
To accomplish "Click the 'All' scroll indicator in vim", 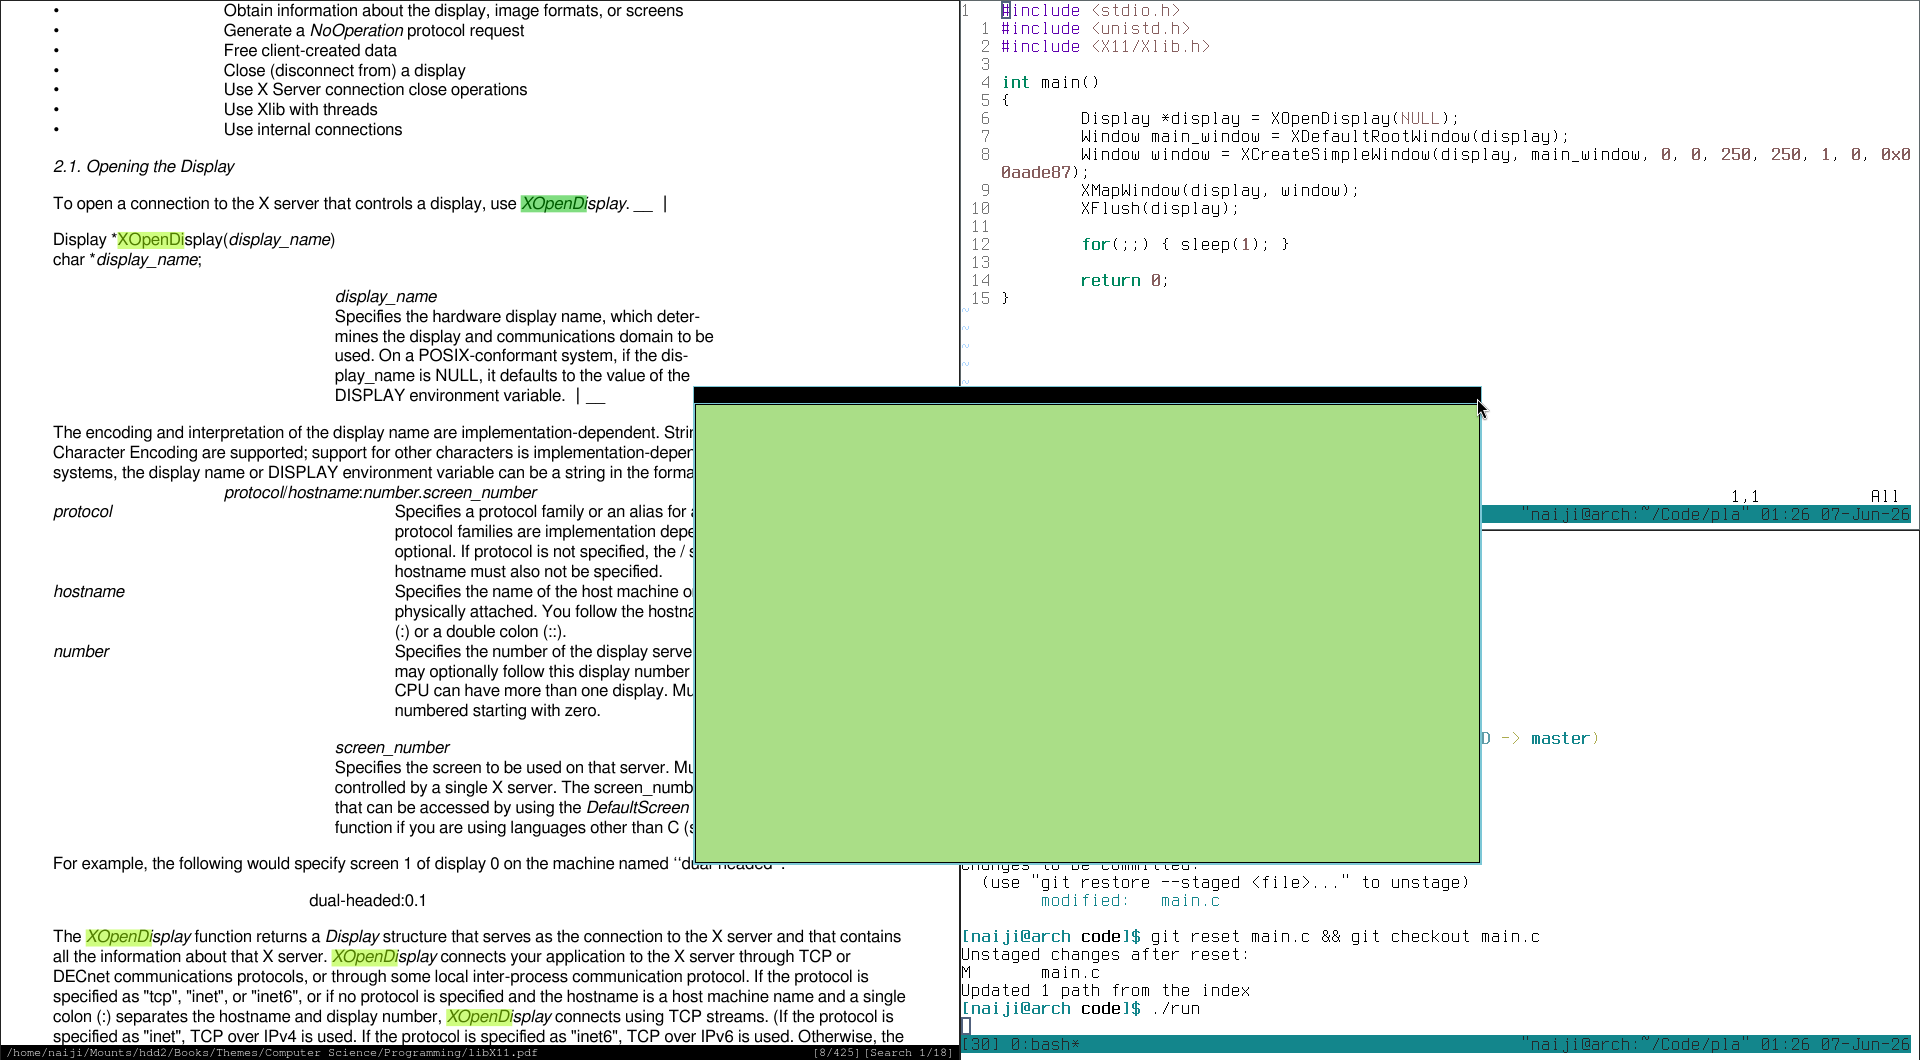I will tap(1885, 497).
